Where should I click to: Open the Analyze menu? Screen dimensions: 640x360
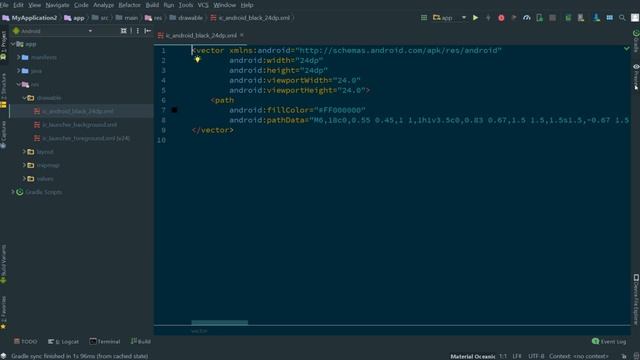pyautogui.click(x=103, y=5)
